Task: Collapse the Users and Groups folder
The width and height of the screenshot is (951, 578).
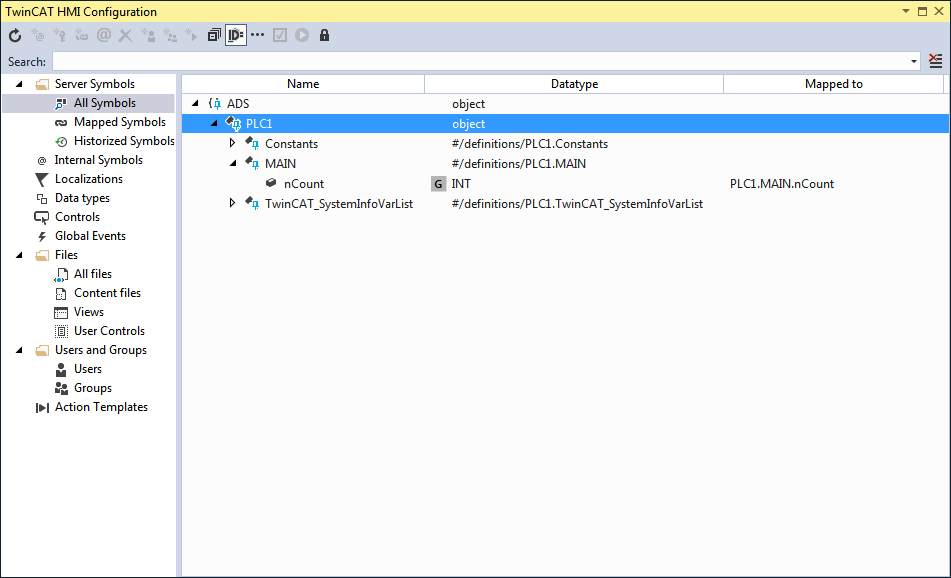Action: click(19, 351)
